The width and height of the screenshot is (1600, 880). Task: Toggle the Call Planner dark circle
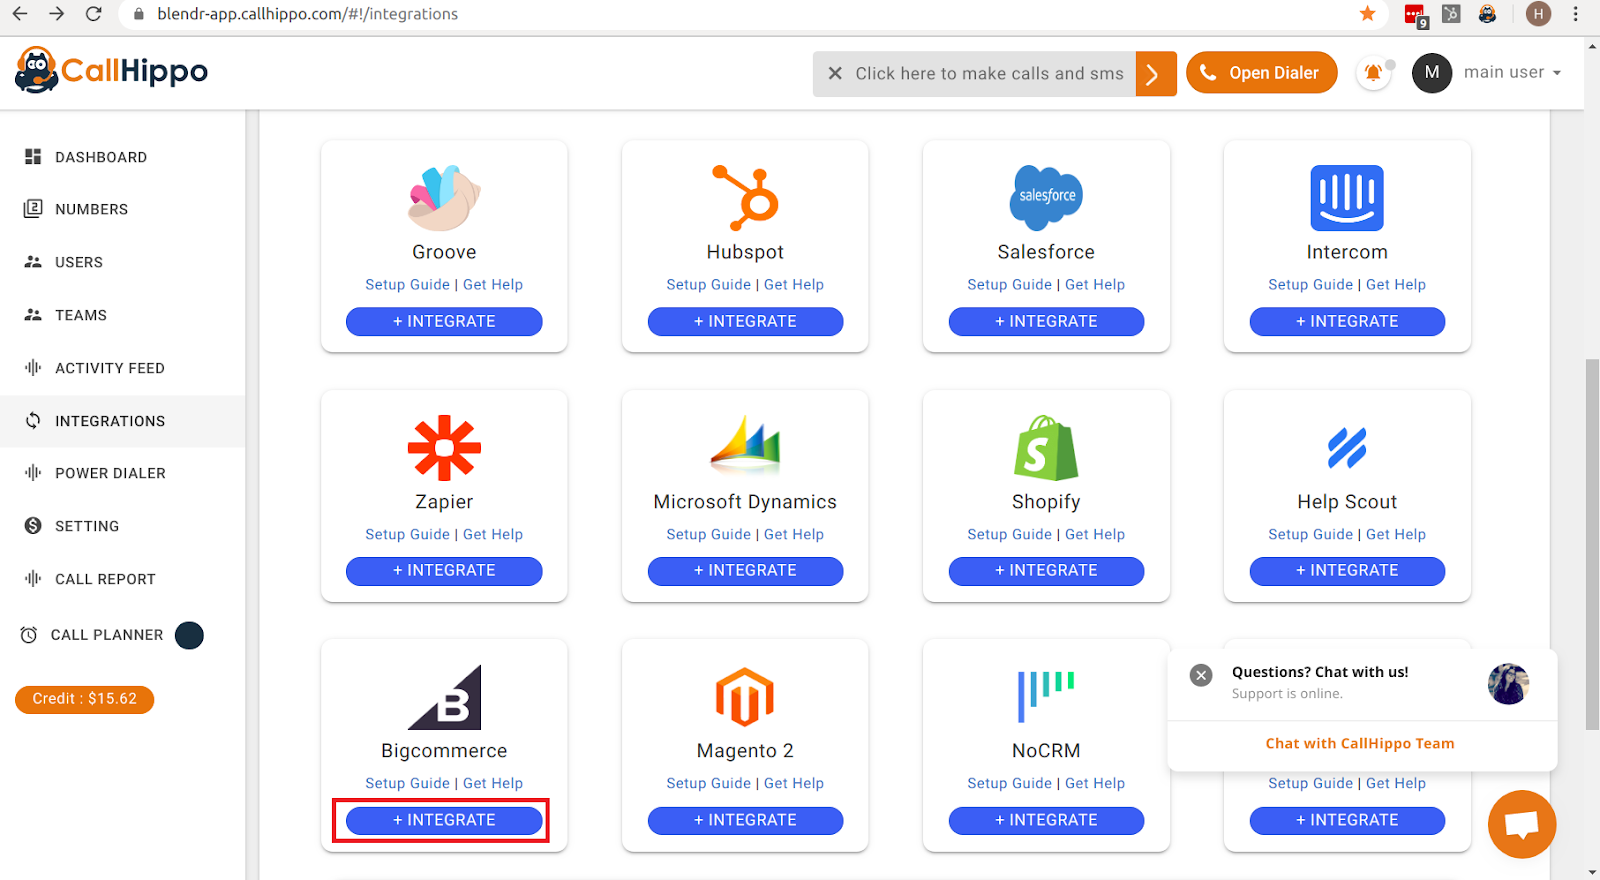tap(189, 635)
